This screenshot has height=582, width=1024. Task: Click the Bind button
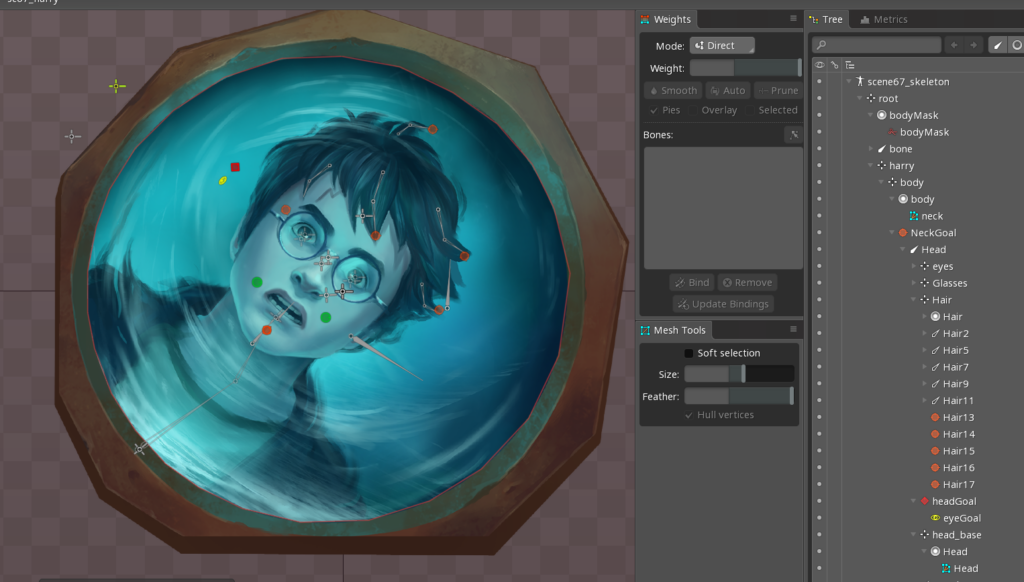[x=692, y=282]
